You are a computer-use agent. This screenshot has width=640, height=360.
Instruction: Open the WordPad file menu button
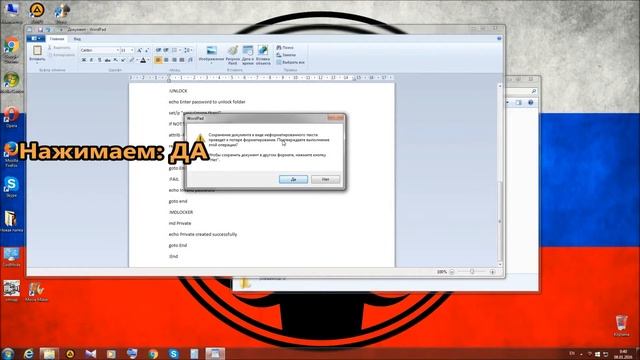[x=36, y=38]
